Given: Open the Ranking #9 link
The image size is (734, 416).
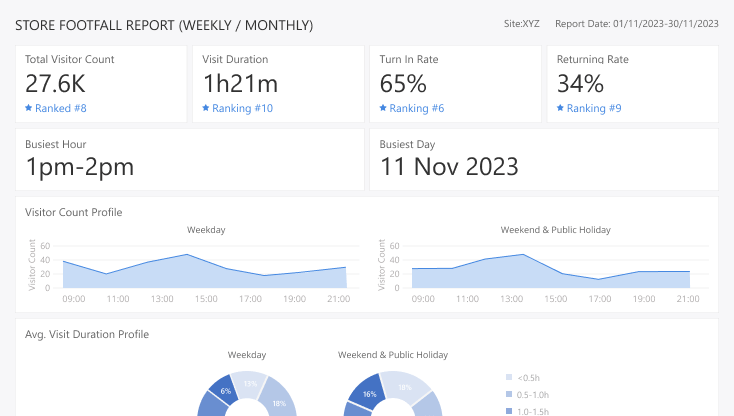Looking at the screenshot, I should [x=594, y=108].
